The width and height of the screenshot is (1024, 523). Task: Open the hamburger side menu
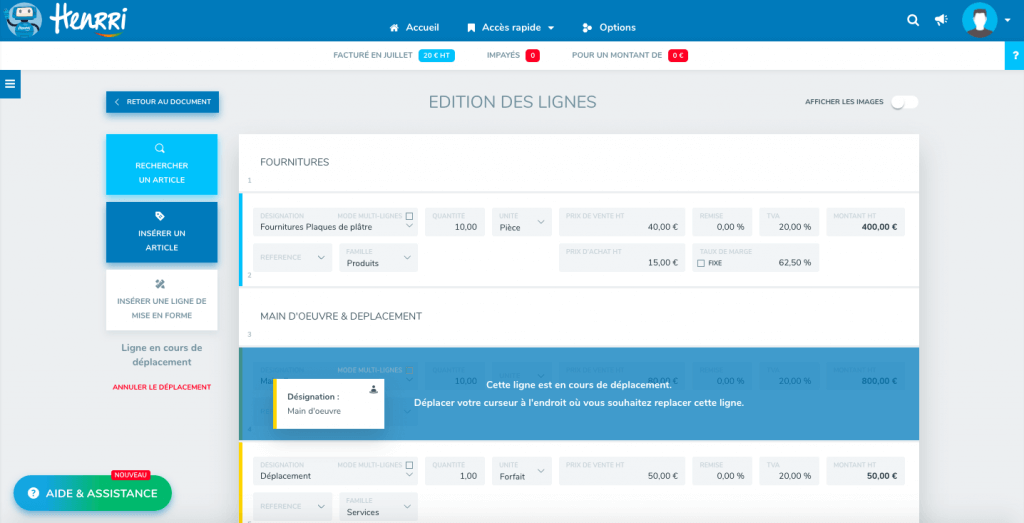[x=10, y=84]
